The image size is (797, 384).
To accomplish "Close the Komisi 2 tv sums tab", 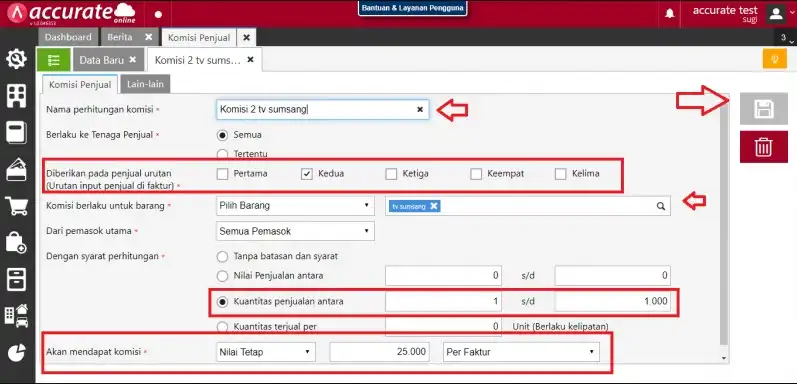I will coord(250,60).
